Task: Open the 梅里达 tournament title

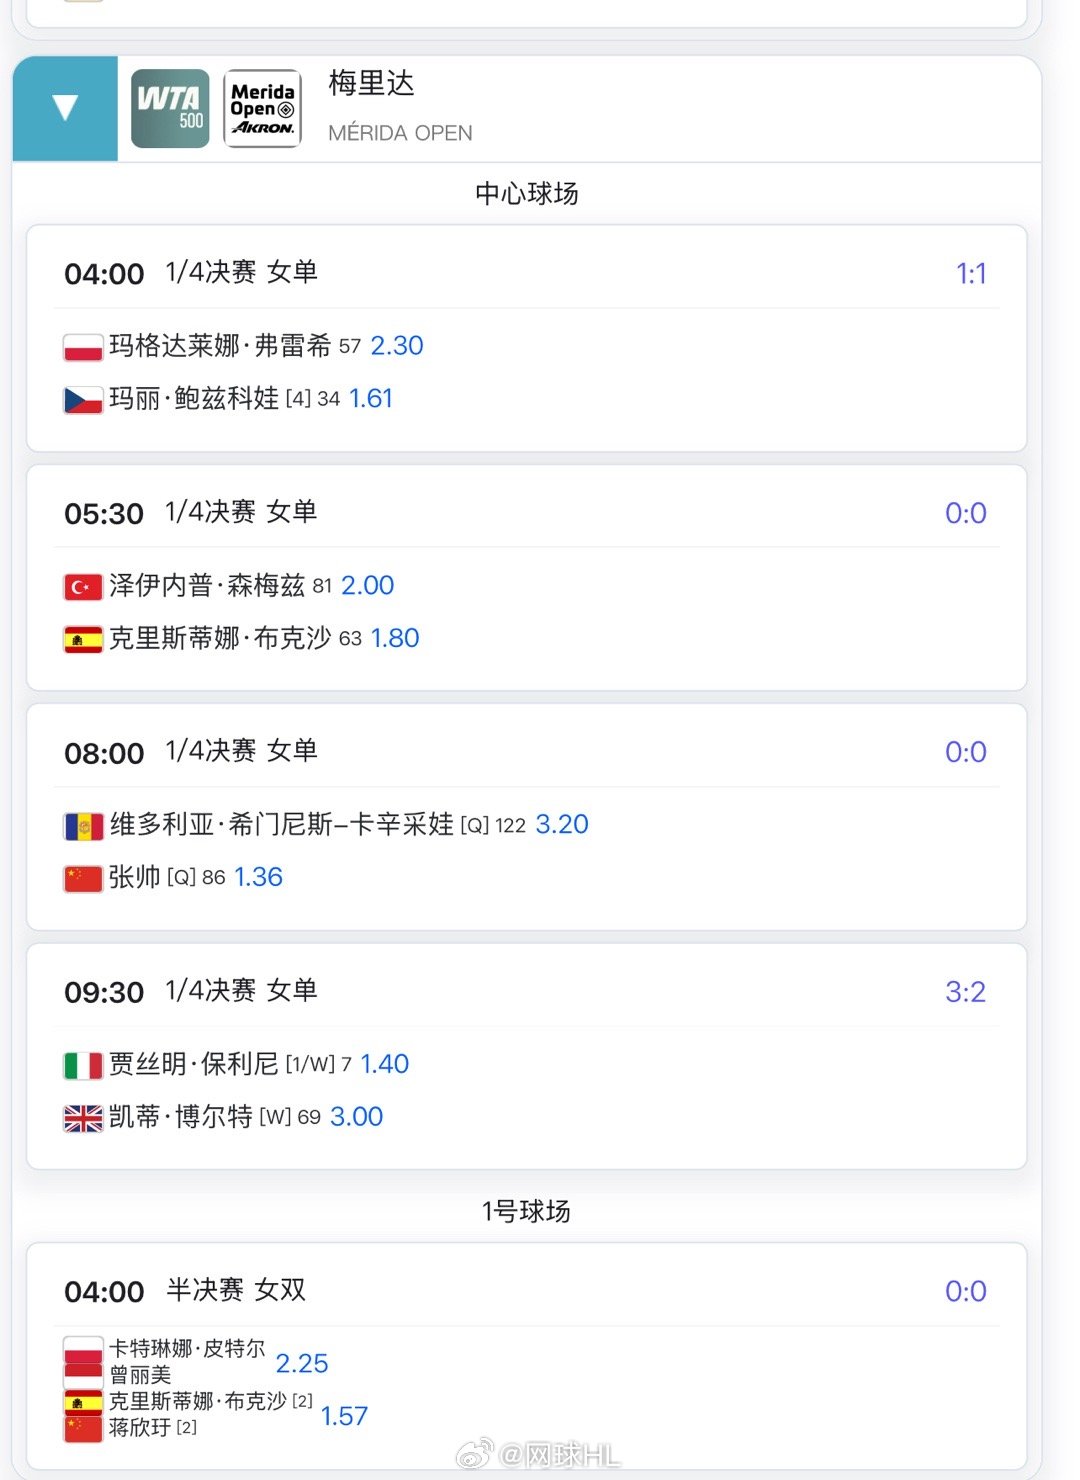Action: point(371,83)
